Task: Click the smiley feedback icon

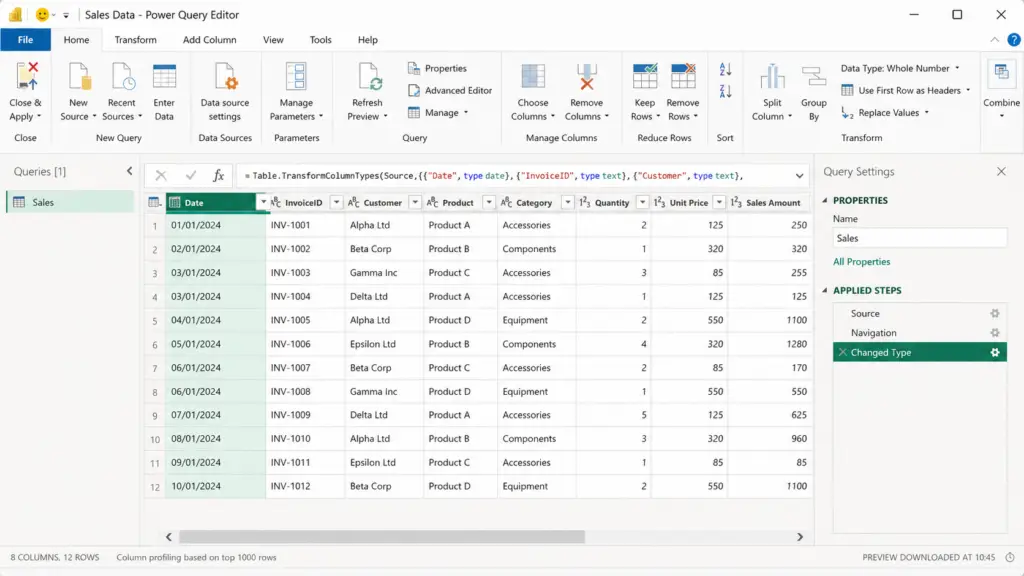Action: coord(42,14)
